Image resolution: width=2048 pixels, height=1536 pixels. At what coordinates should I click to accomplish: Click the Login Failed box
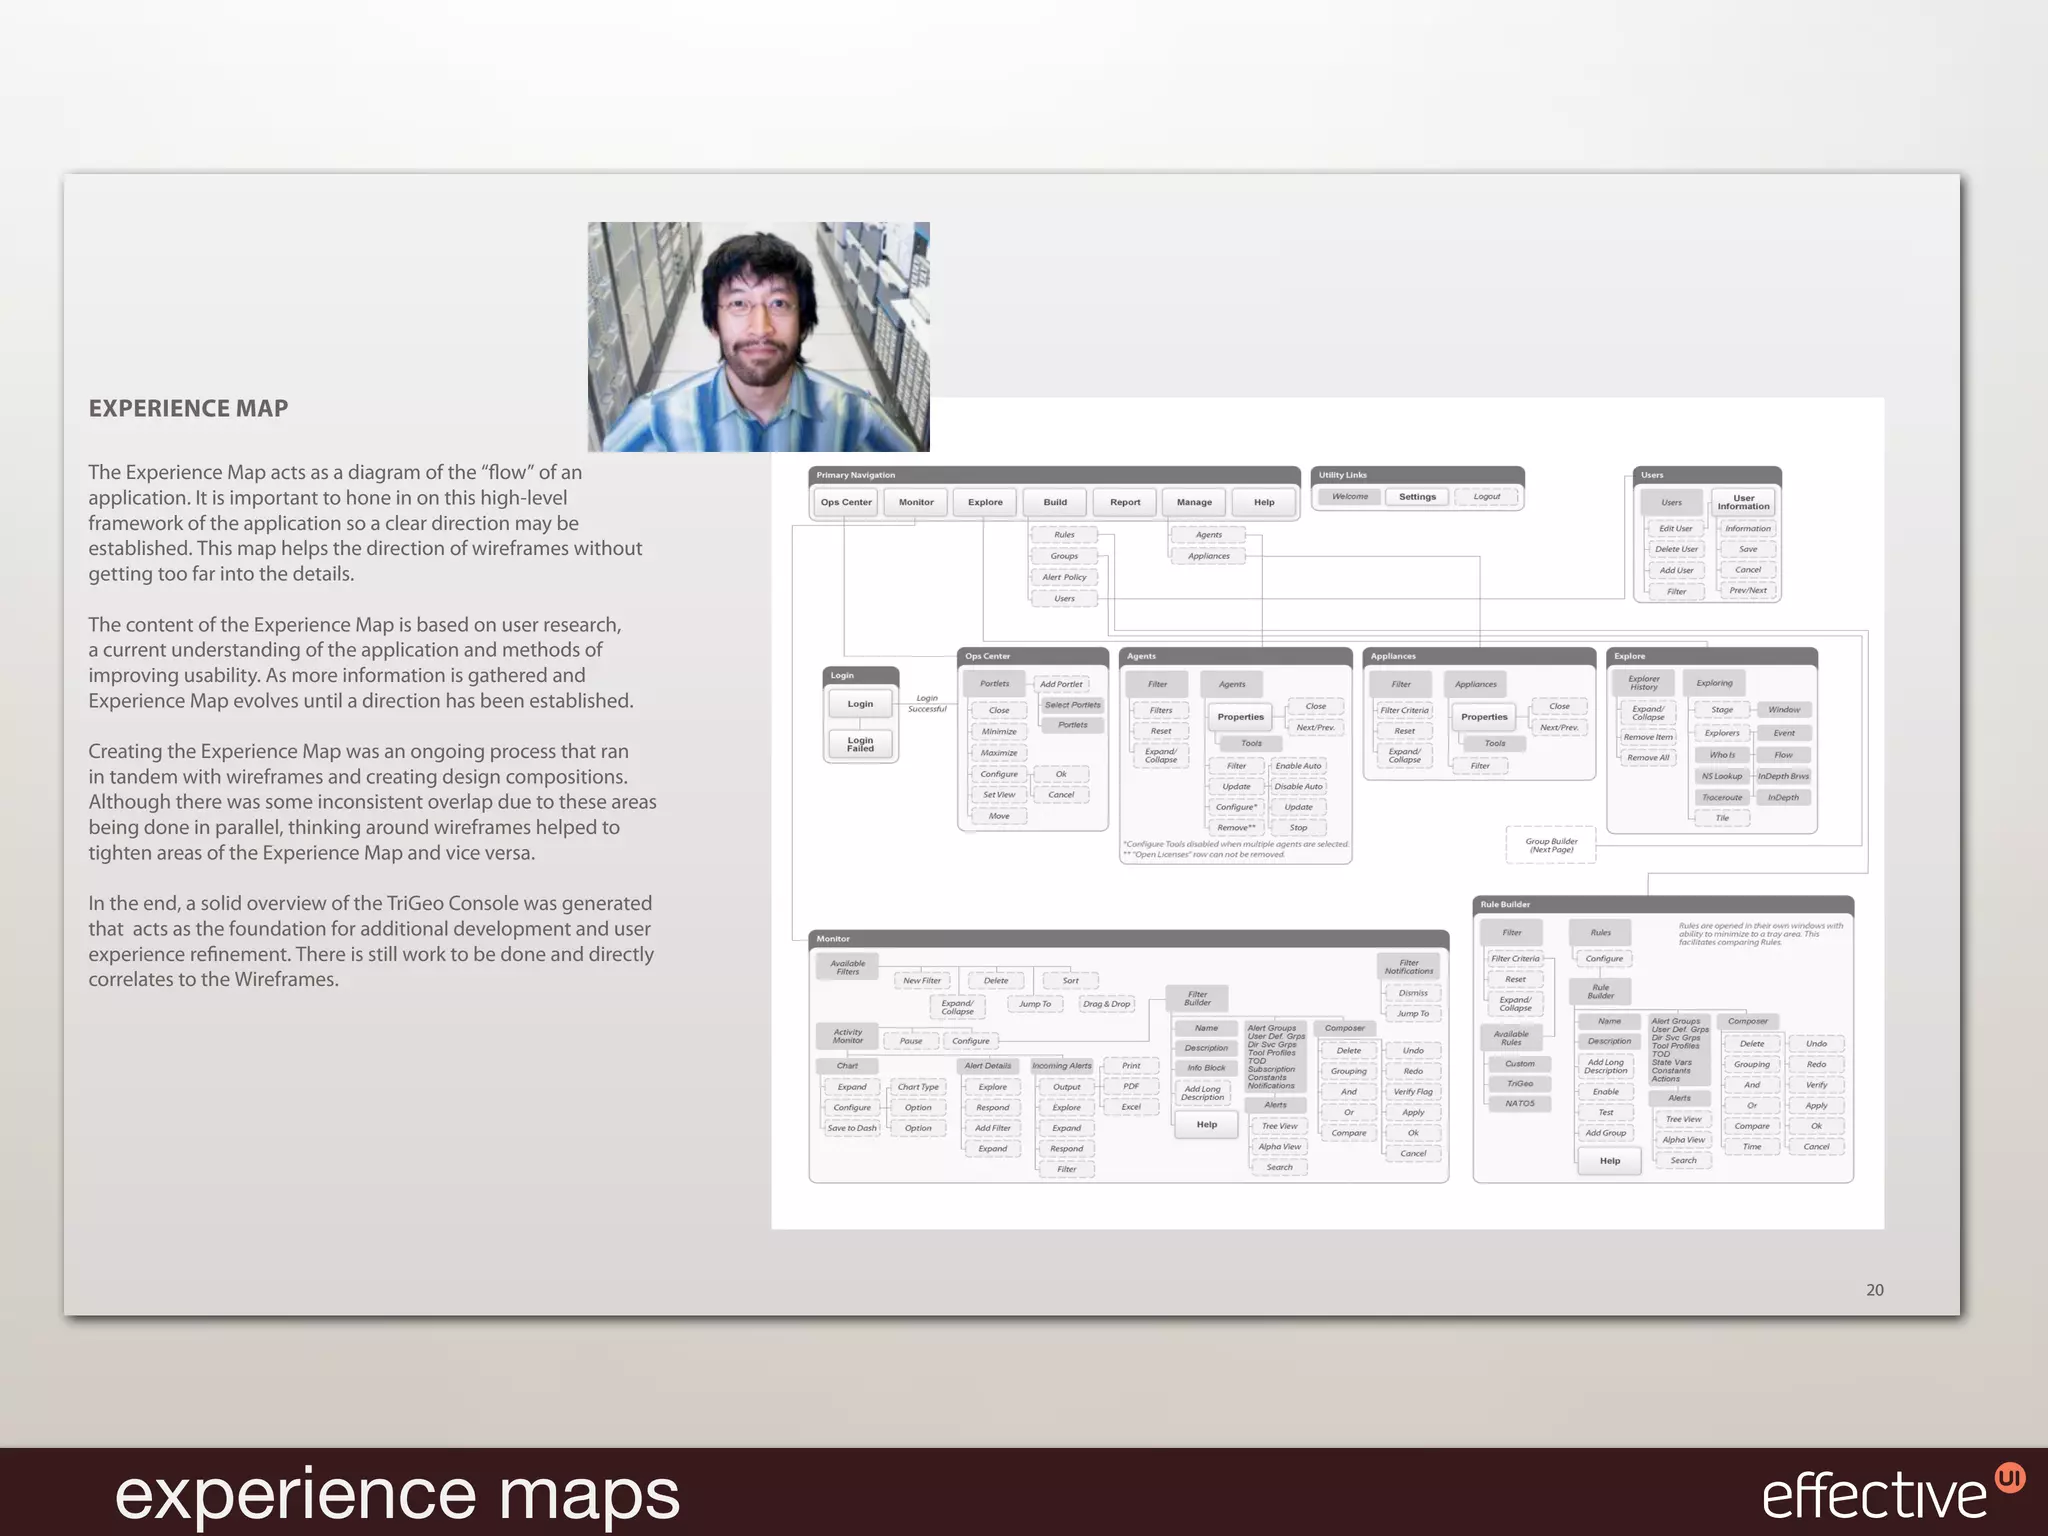click(860, 744)
